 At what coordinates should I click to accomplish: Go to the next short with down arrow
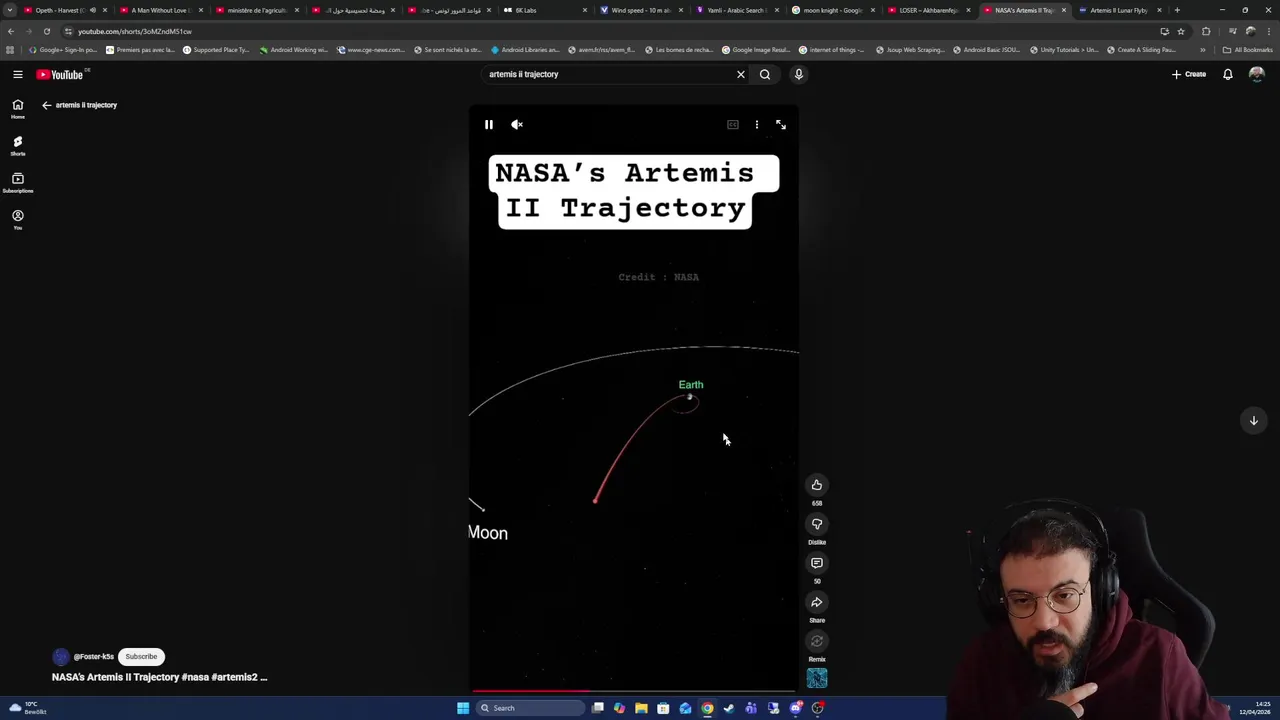(1253, 421)
